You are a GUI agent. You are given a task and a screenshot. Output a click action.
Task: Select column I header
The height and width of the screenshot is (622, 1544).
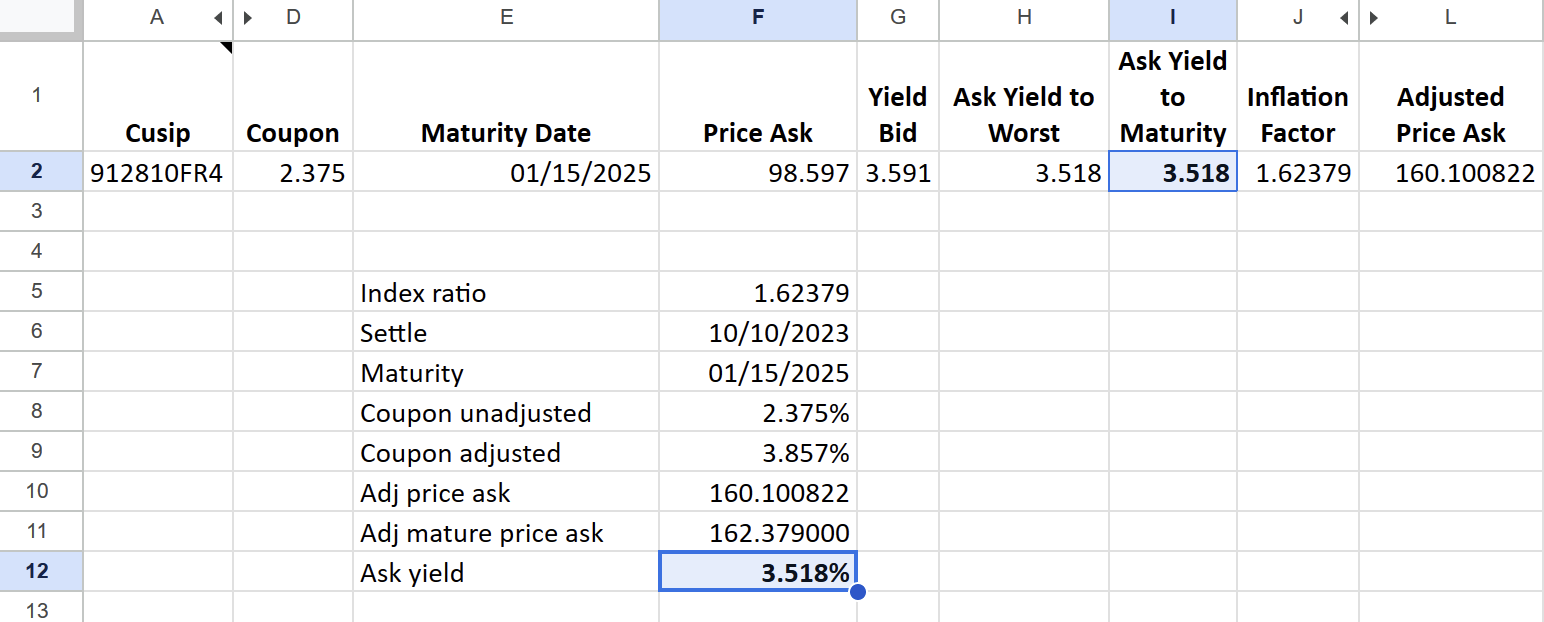click(x=1172, y=18)
